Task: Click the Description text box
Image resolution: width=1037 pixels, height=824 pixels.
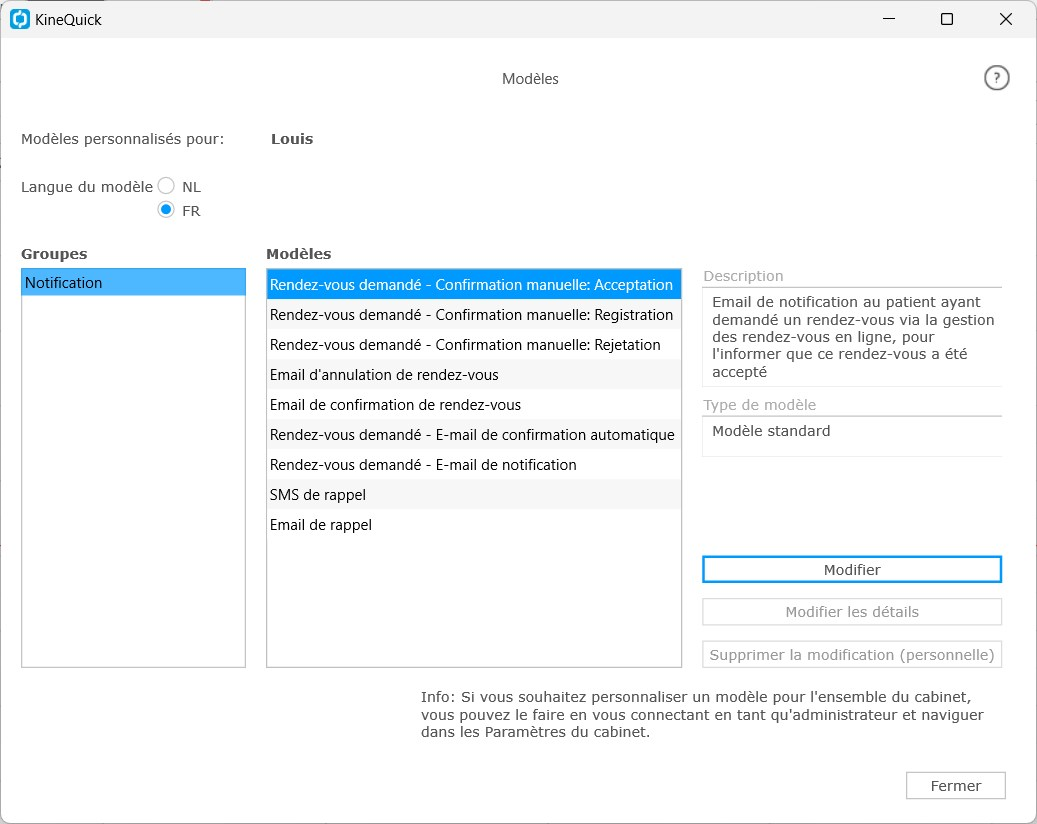Action: [852, 337]
